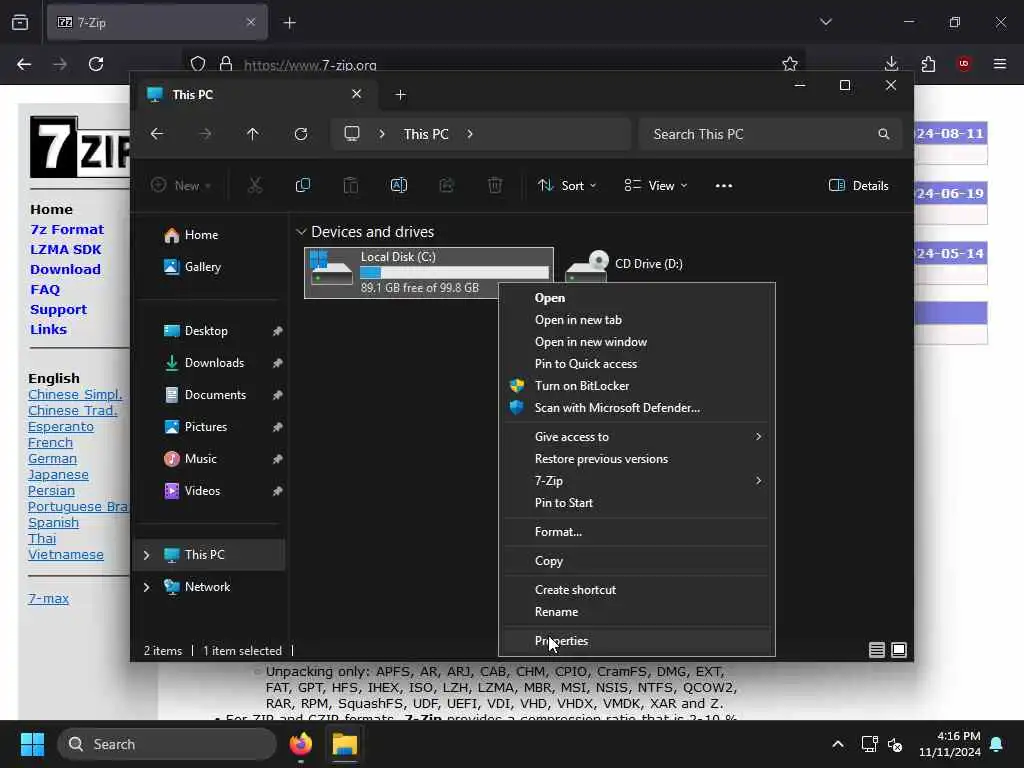
Task: Open Firefox list all tabs dropdown
Action: click(825, 22)
